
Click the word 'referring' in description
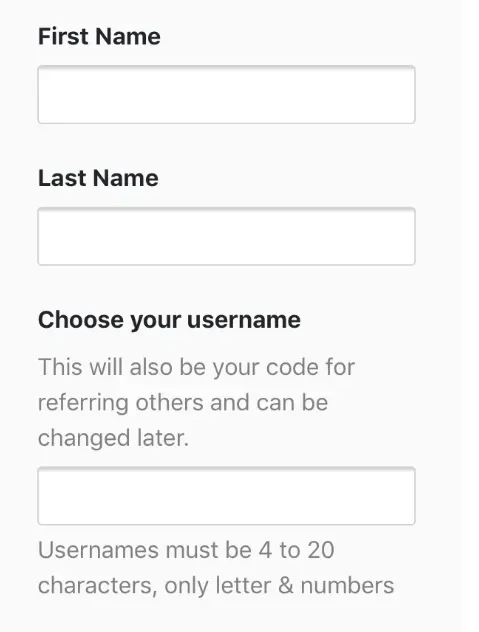point(83,403)
